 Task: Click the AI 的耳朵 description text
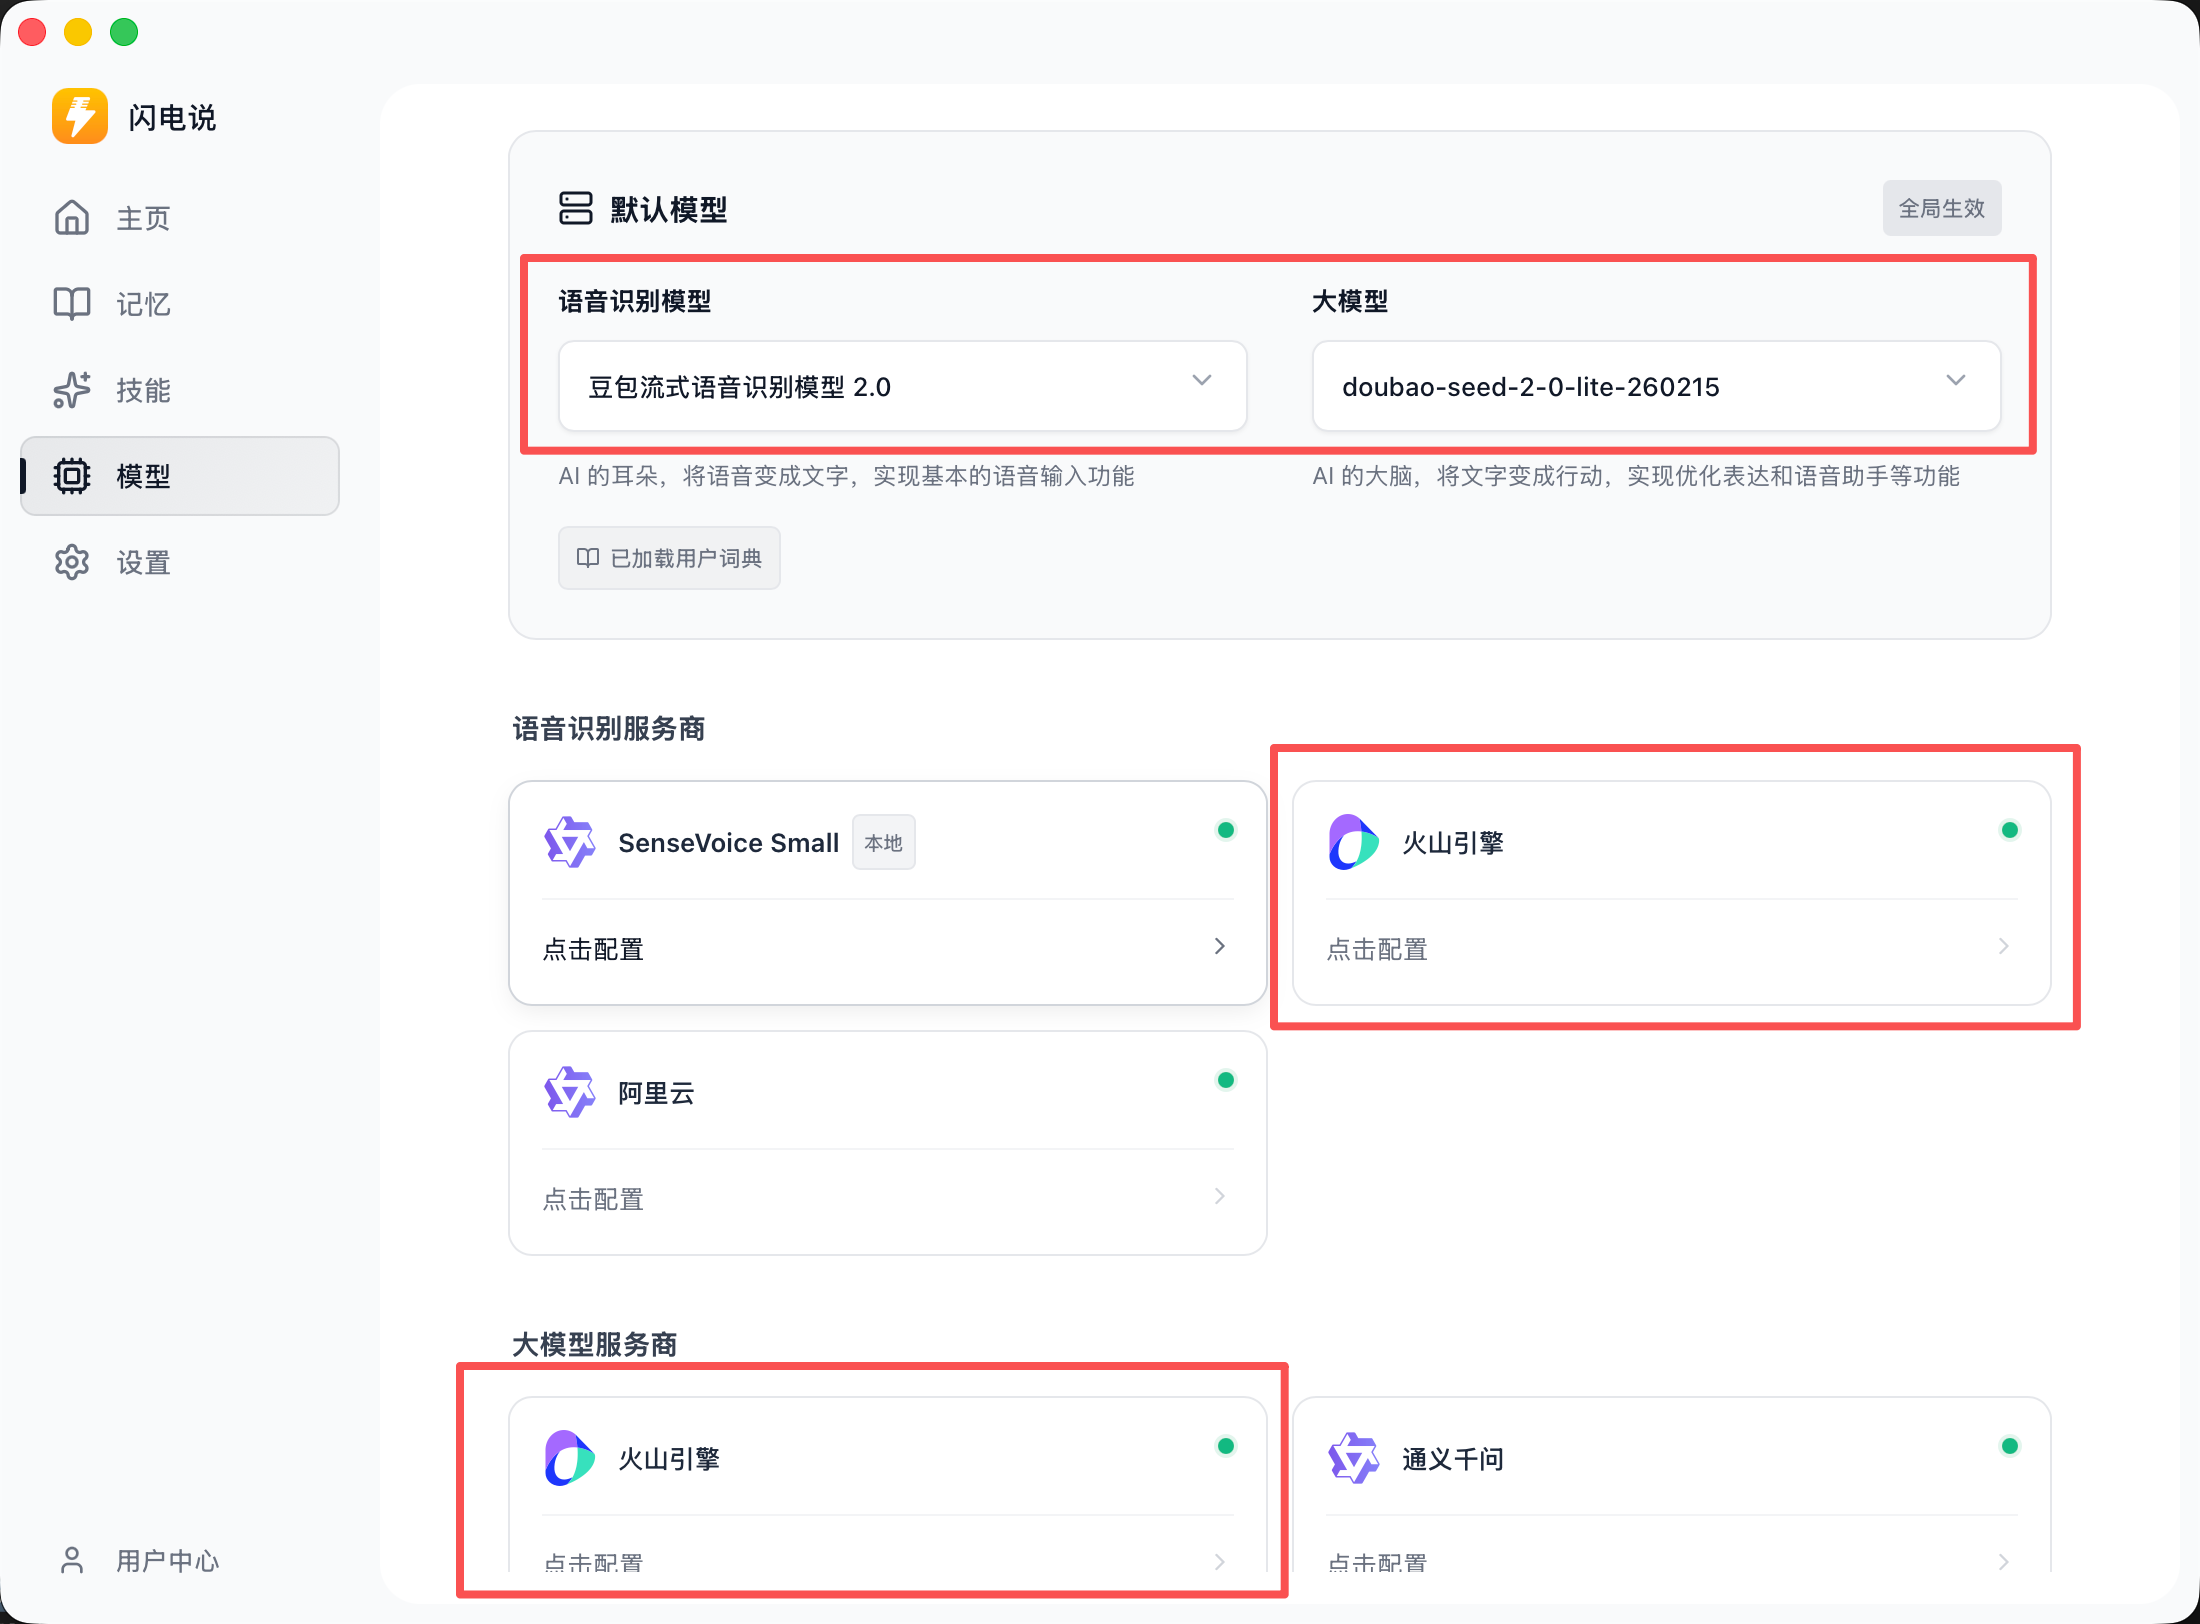[846, 476]
